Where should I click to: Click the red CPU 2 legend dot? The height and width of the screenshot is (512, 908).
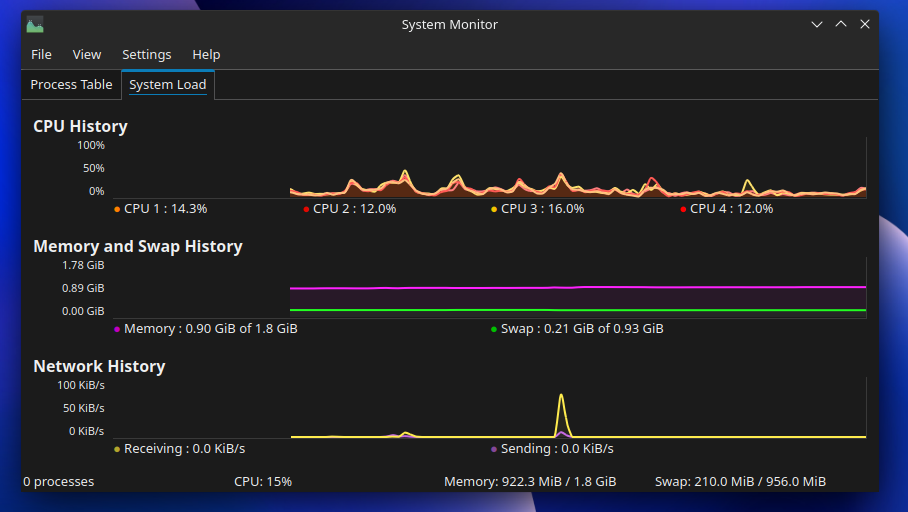tap(306, 209)
